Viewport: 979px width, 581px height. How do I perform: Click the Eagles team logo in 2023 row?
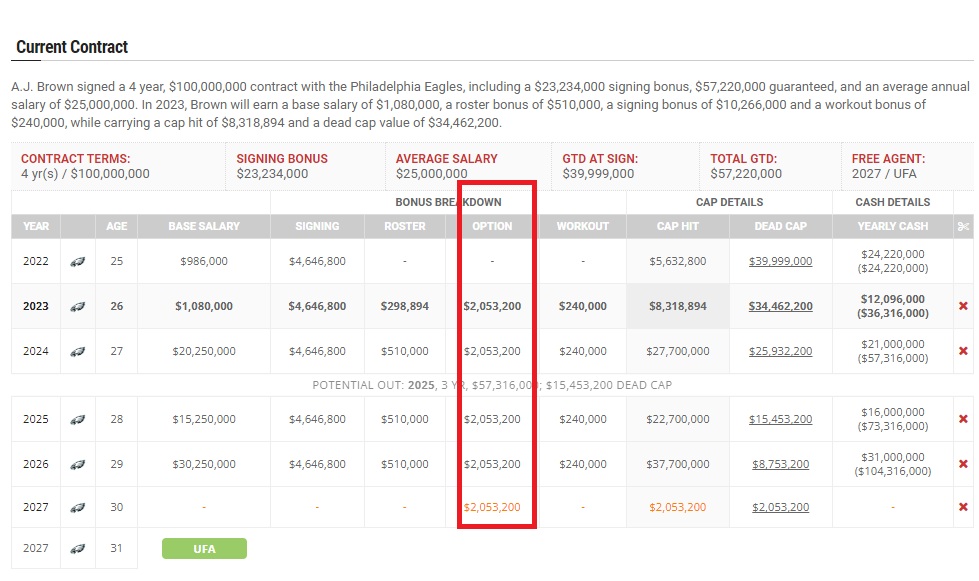tap(77, 306)
